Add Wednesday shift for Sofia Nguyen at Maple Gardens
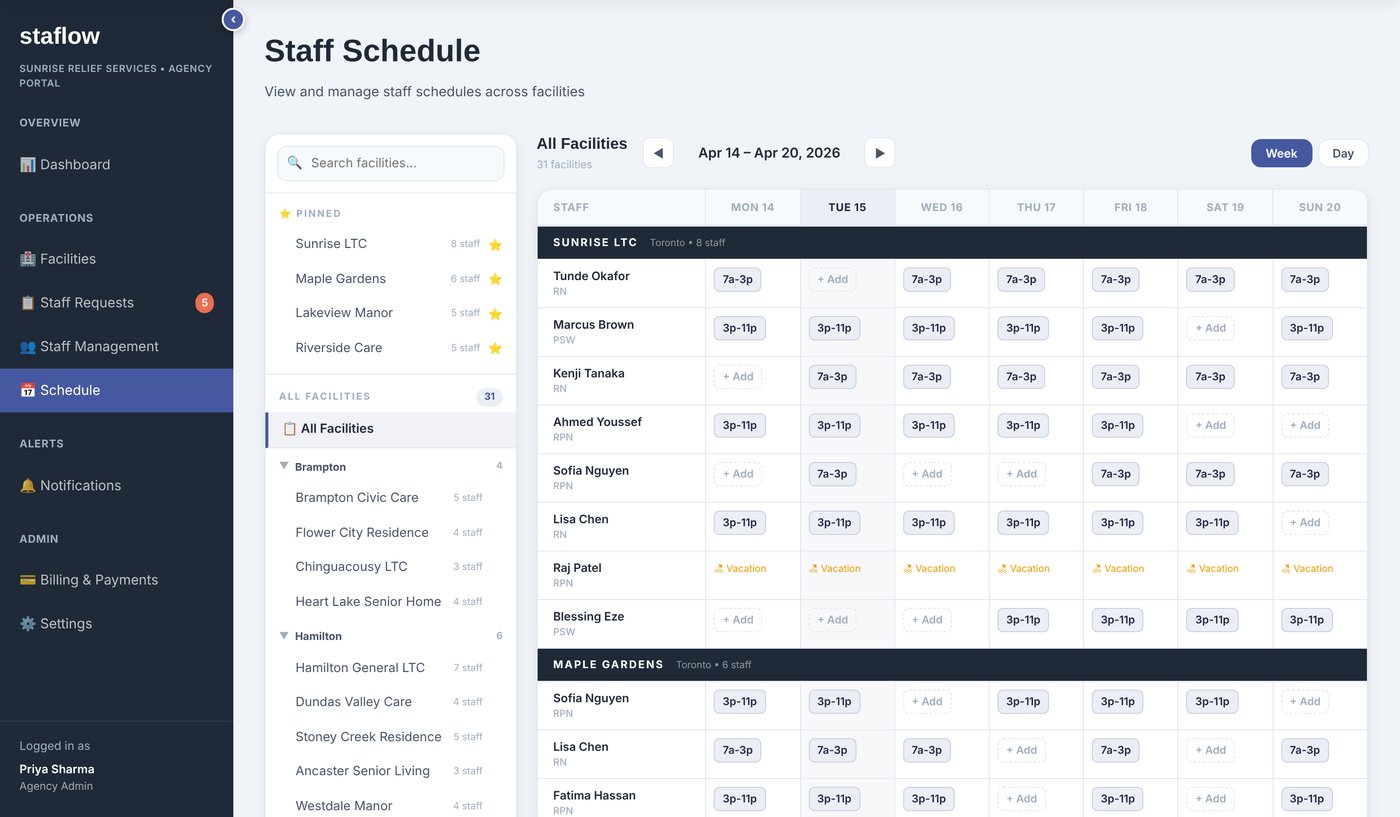The height and width of the screenshot is (817, 1400). tap(927, 702)
